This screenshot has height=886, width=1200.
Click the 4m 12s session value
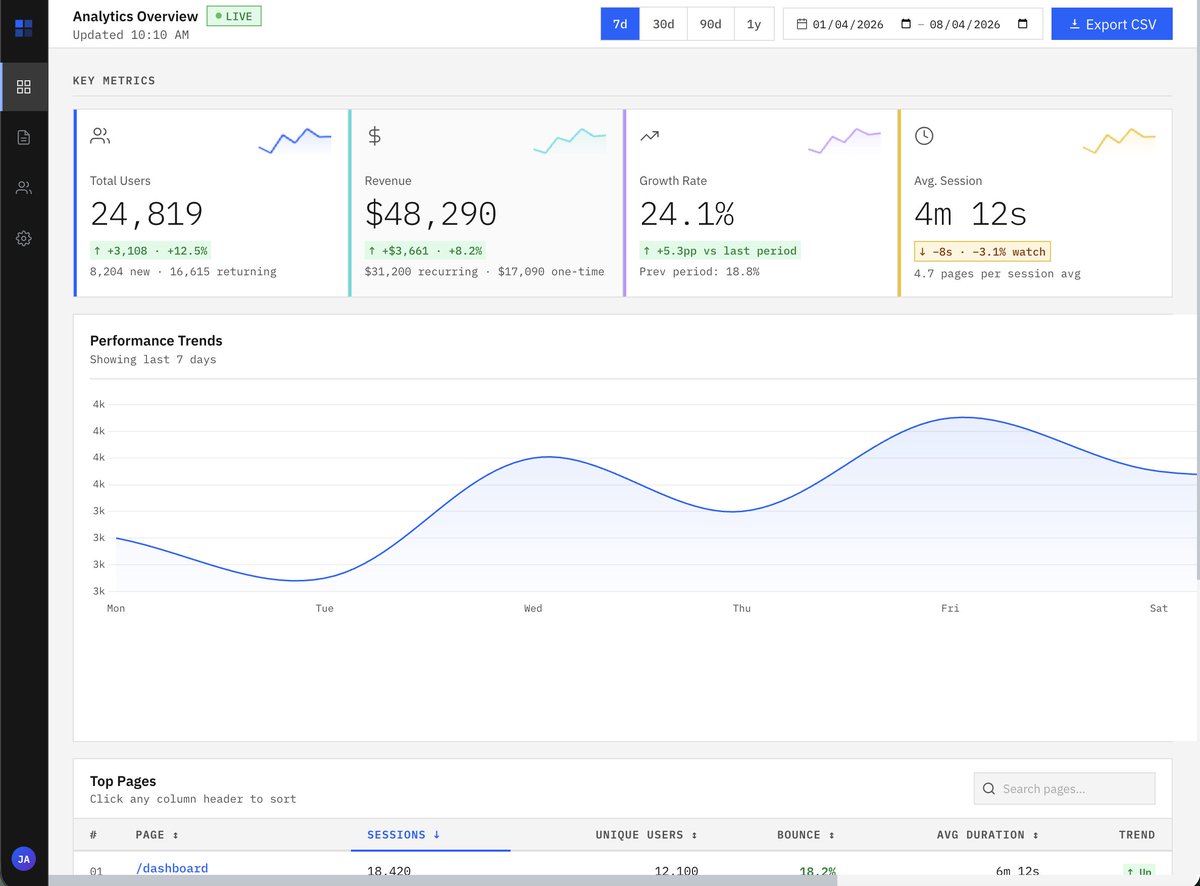coord(971,214)
